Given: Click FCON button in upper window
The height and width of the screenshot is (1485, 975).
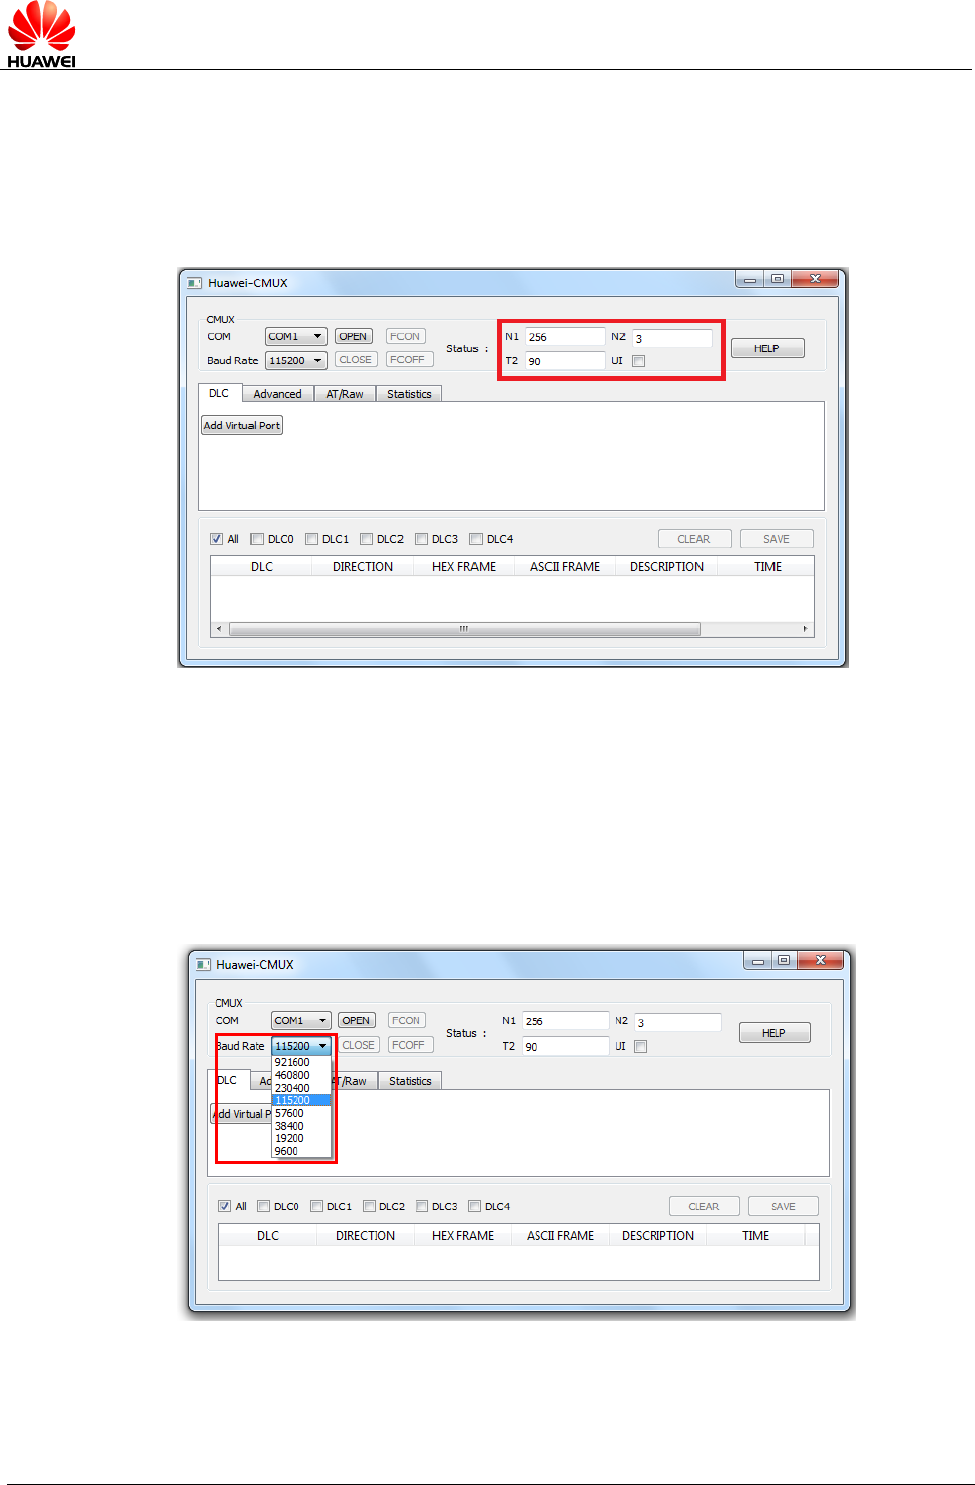Looking at the screenshot, I should point(405,336).
